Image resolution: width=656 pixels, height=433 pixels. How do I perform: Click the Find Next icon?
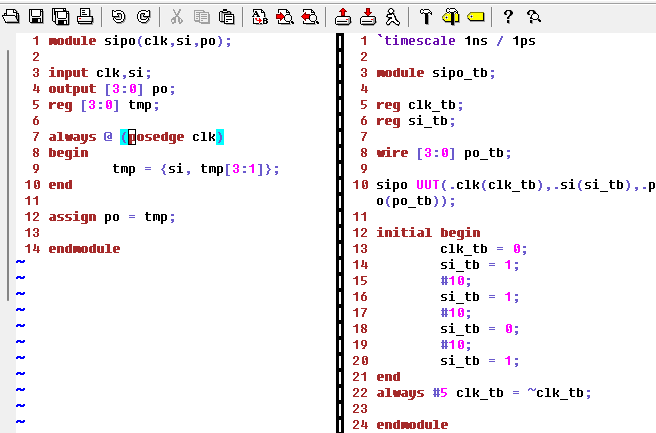click(284, 16)
